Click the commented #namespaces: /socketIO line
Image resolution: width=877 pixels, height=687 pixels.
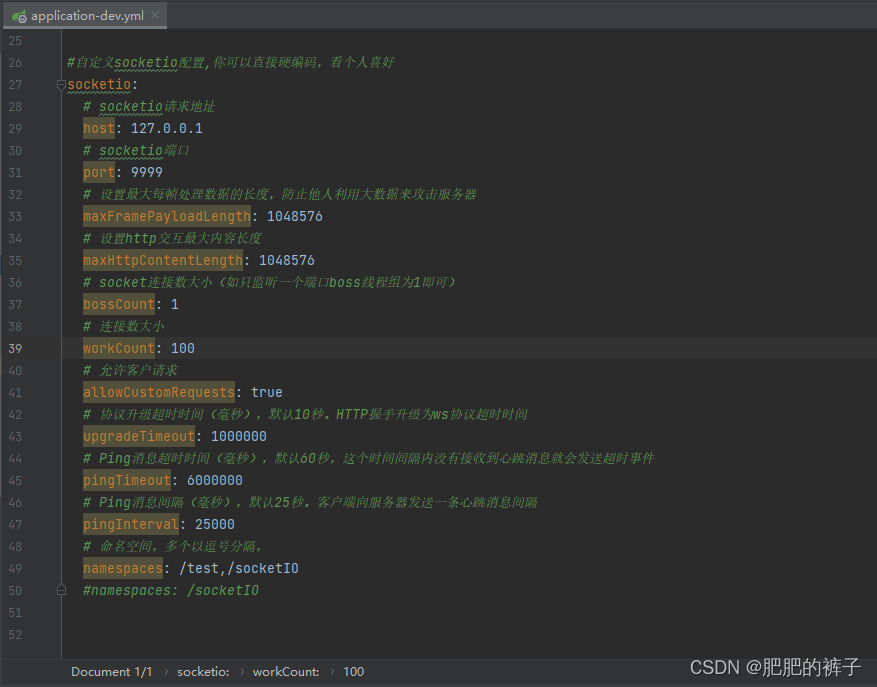pos(171,590)
